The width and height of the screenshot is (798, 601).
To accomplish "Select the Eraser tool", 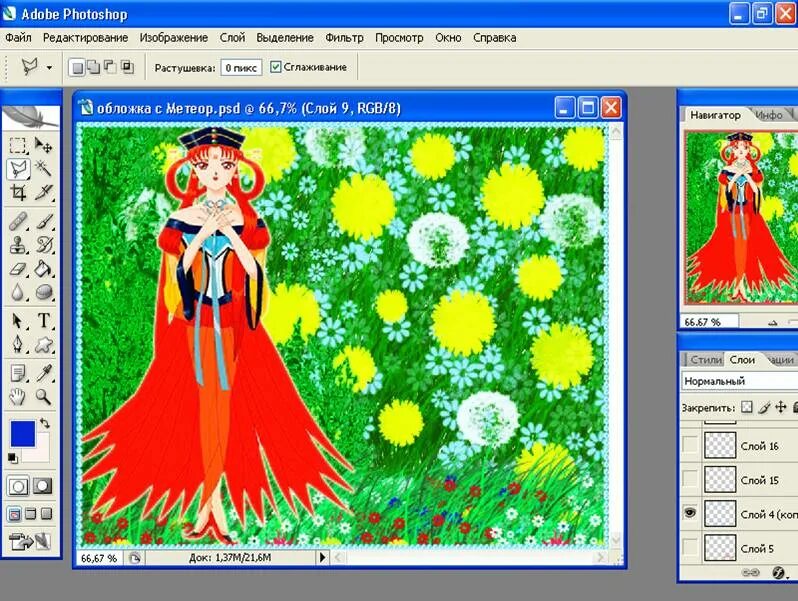I will pyautogui.click(x=18, y=268).
